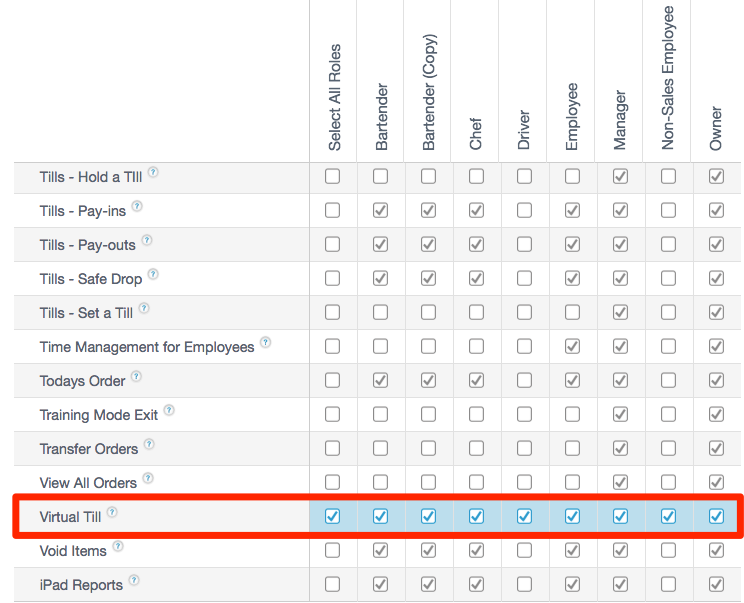Viewport: 744px width, 603px height.
Task: Click question mark next to Tills - Safe Drop
Action: (x=153, y=275)
